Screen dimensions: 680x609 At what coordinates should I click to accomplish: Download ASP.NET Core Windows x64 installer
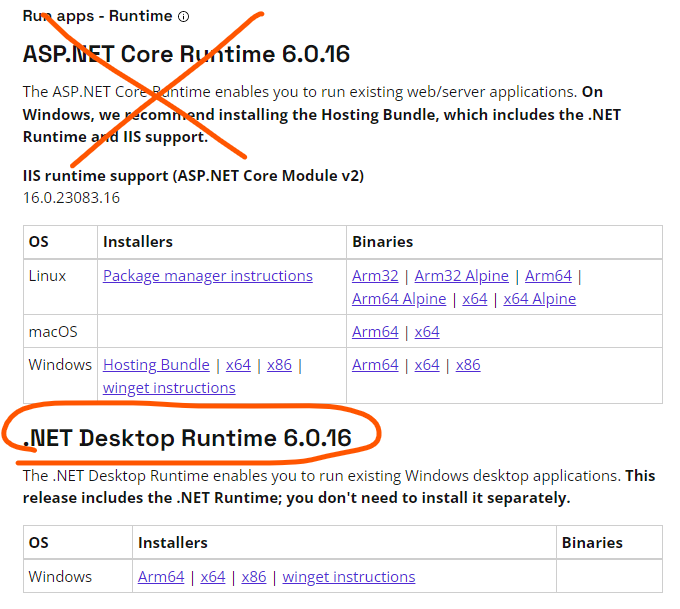coord(238,365)
